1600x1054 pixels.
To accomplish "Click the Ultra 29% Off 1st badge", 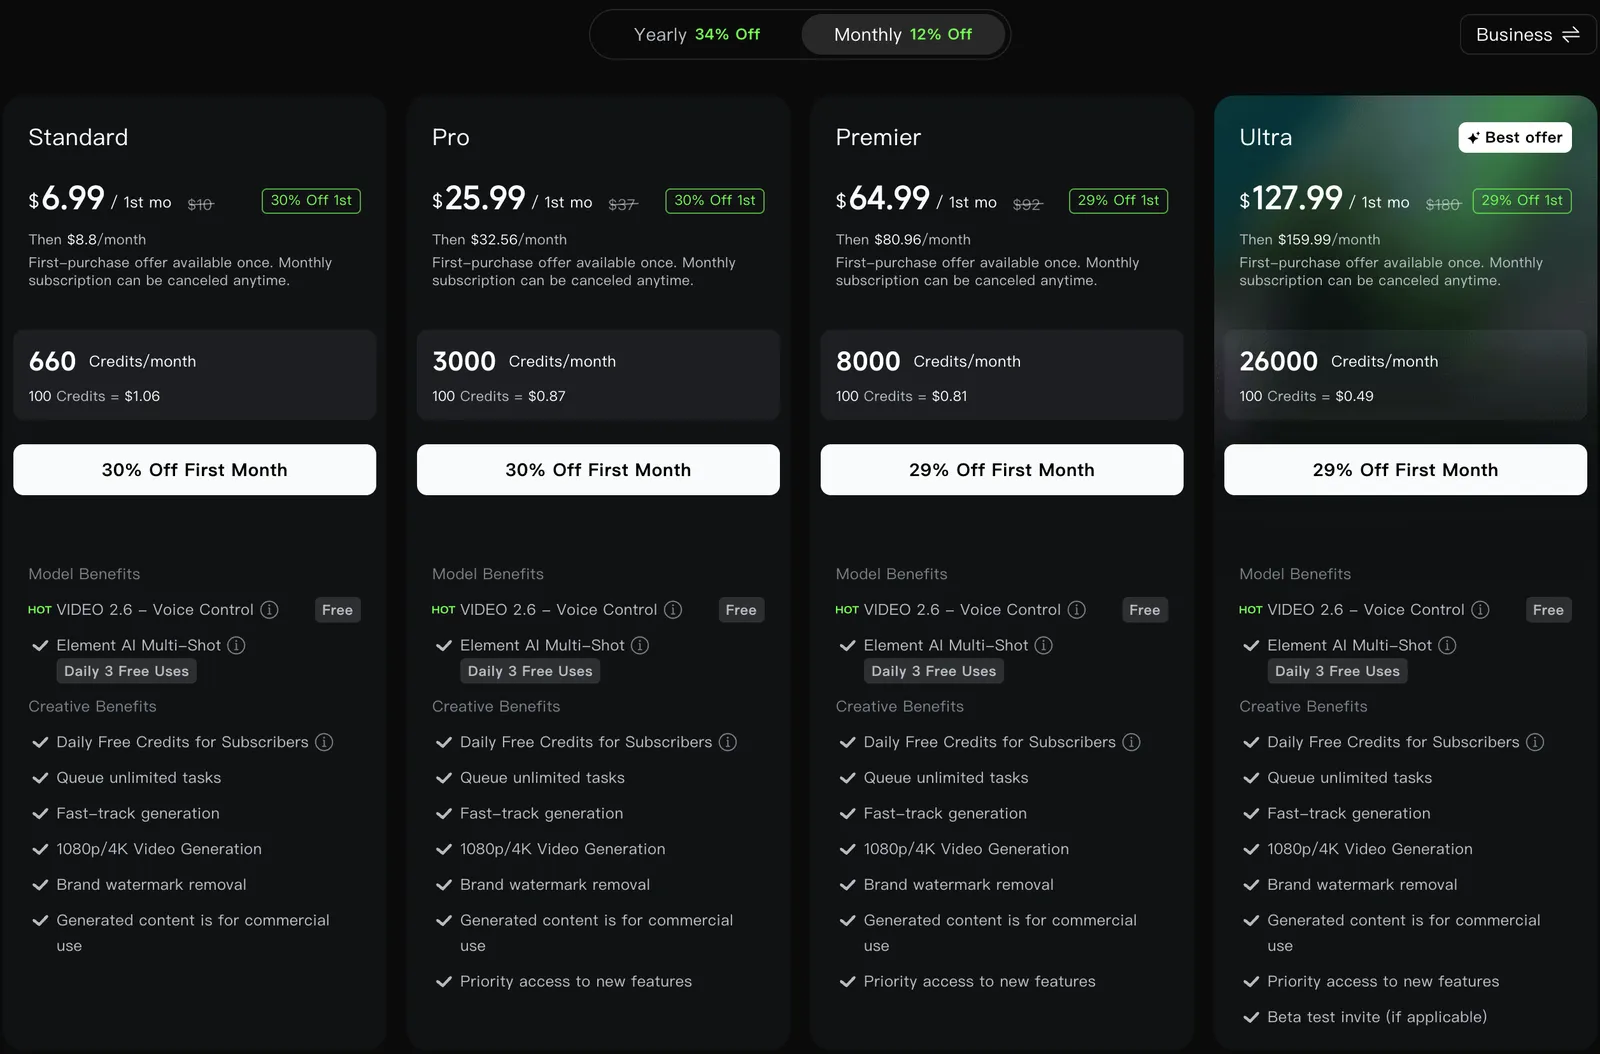I will [1522, 201].
